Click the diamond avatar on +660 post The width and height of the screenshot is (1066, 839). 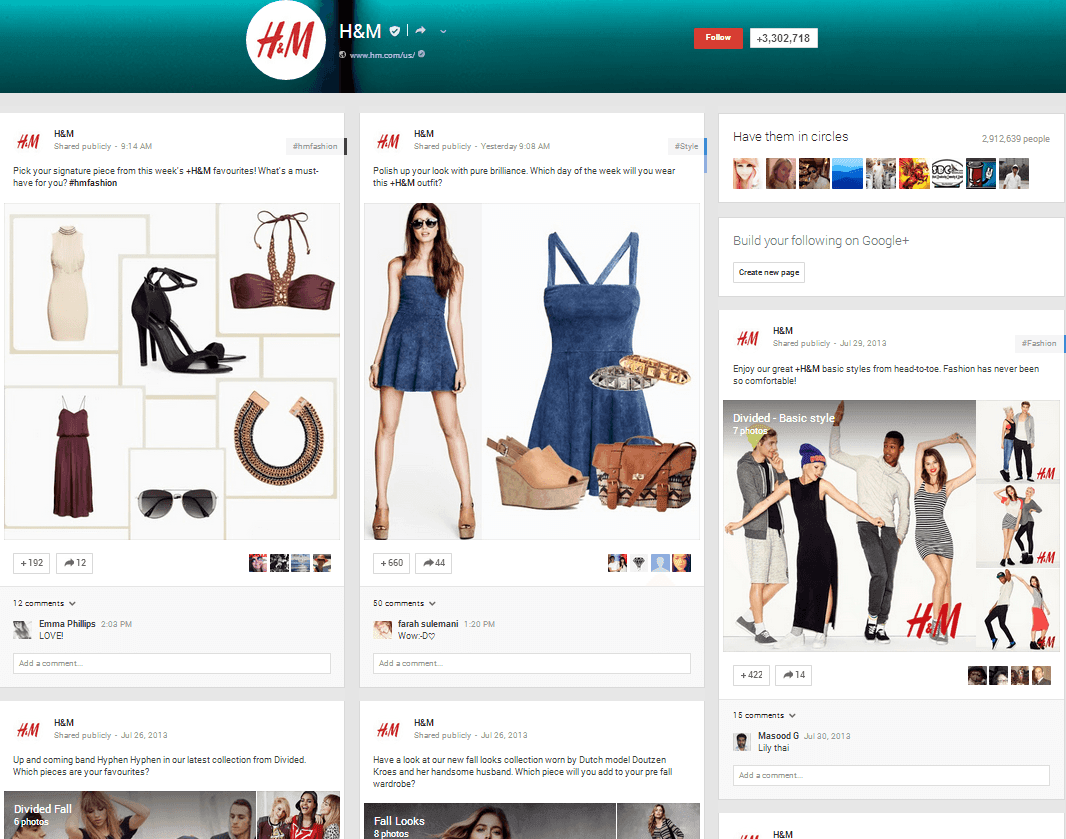pos(639,563)
